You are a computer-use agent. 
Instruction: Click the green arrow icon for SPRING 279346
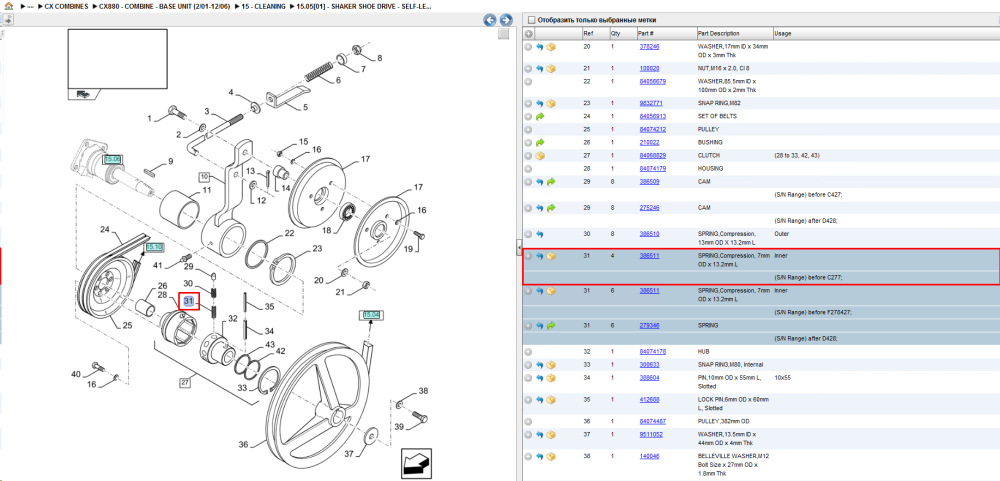tap(550, 325)
